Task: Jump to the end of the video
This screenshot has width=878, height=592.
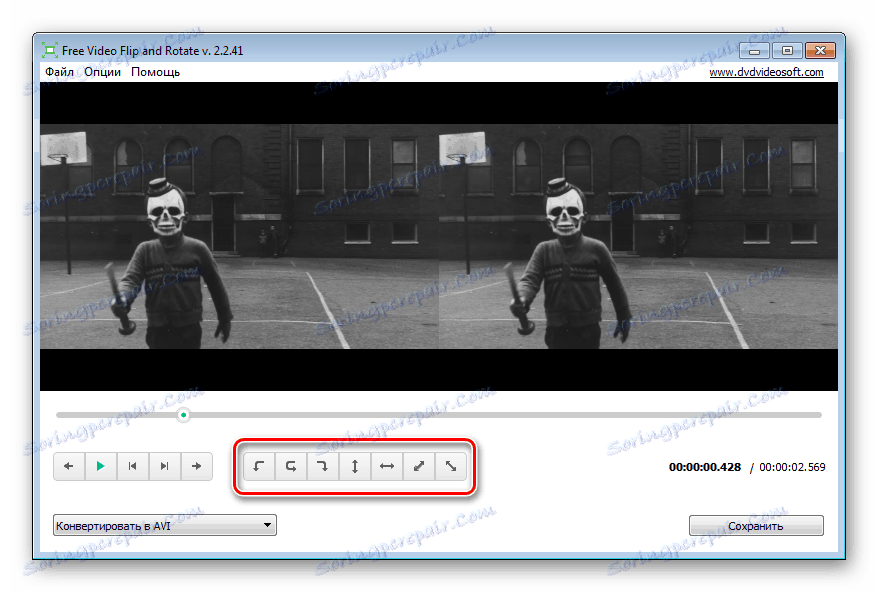Action: point(165,466)
